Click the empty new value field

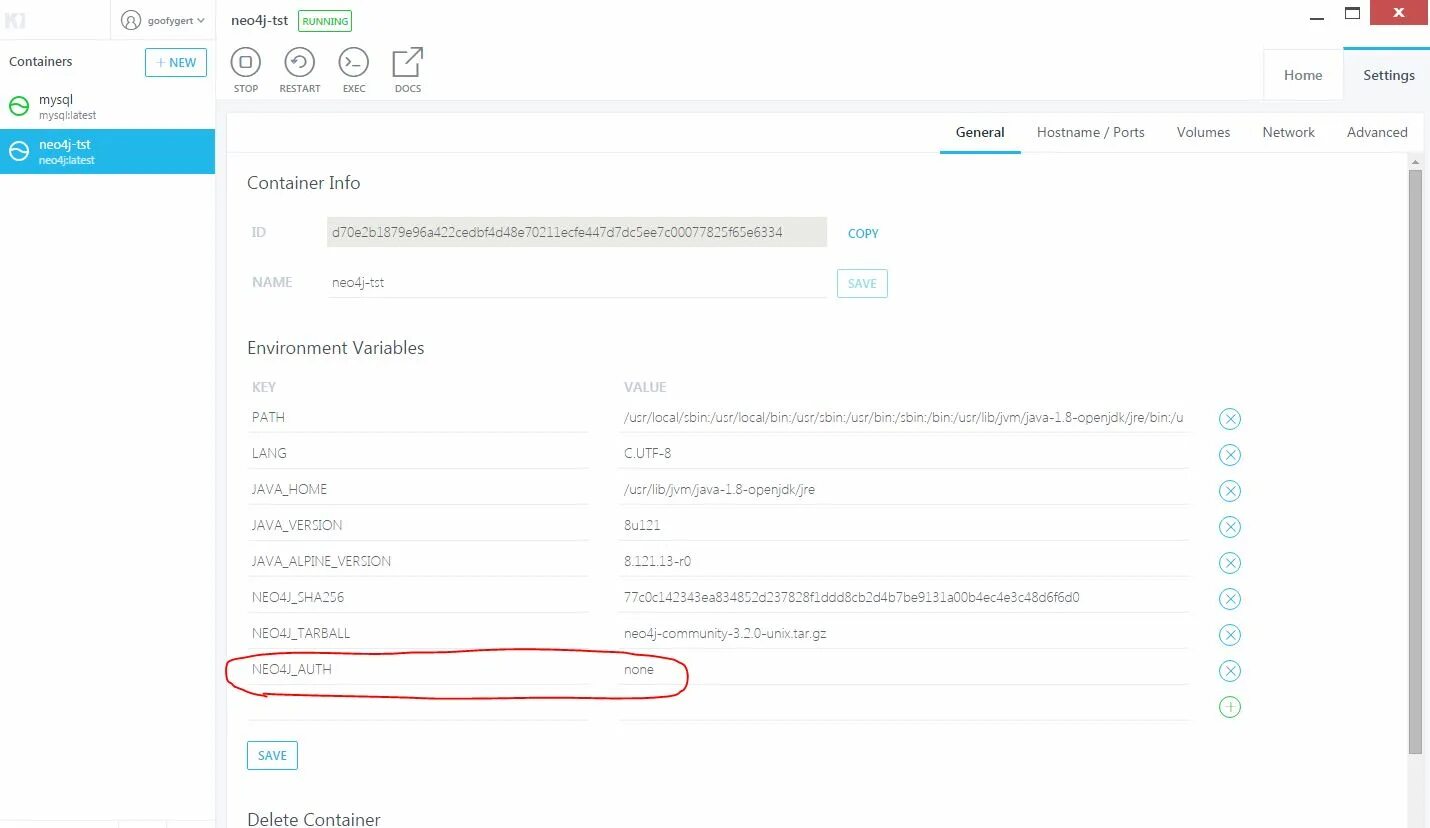pos(904,705)
